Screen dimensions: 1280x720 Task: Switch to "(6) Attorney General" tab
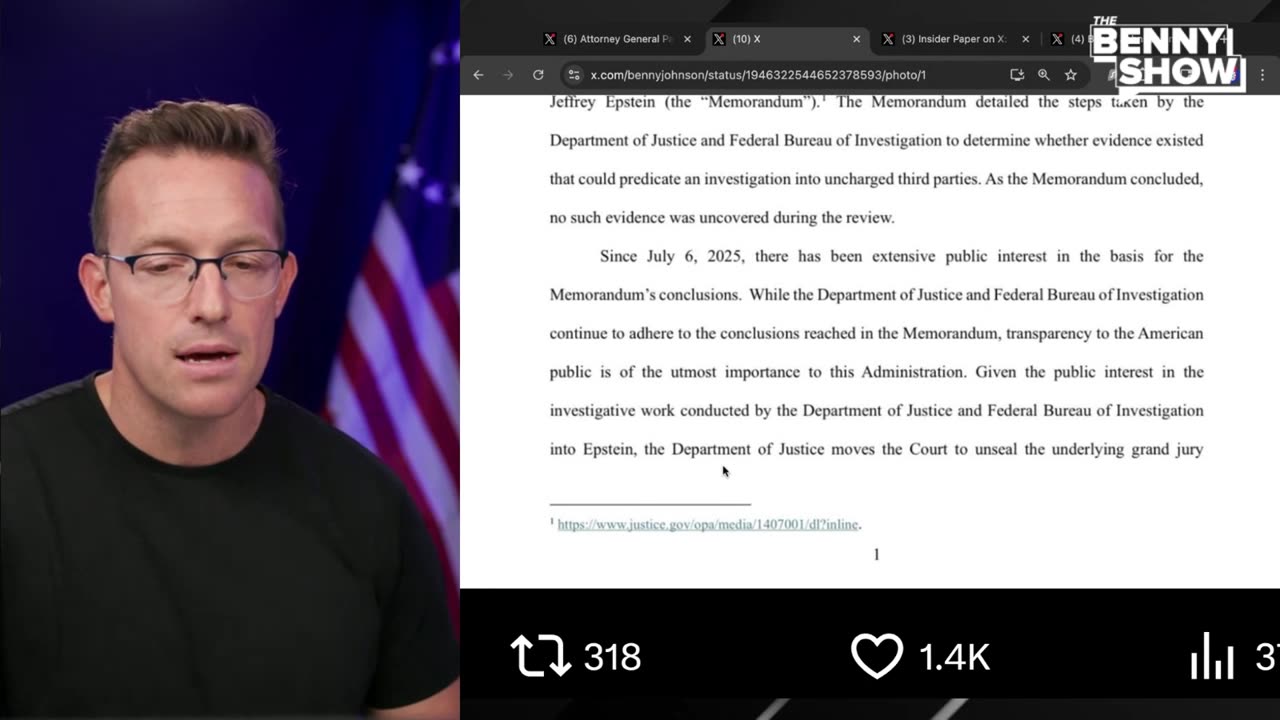point(618,39)
